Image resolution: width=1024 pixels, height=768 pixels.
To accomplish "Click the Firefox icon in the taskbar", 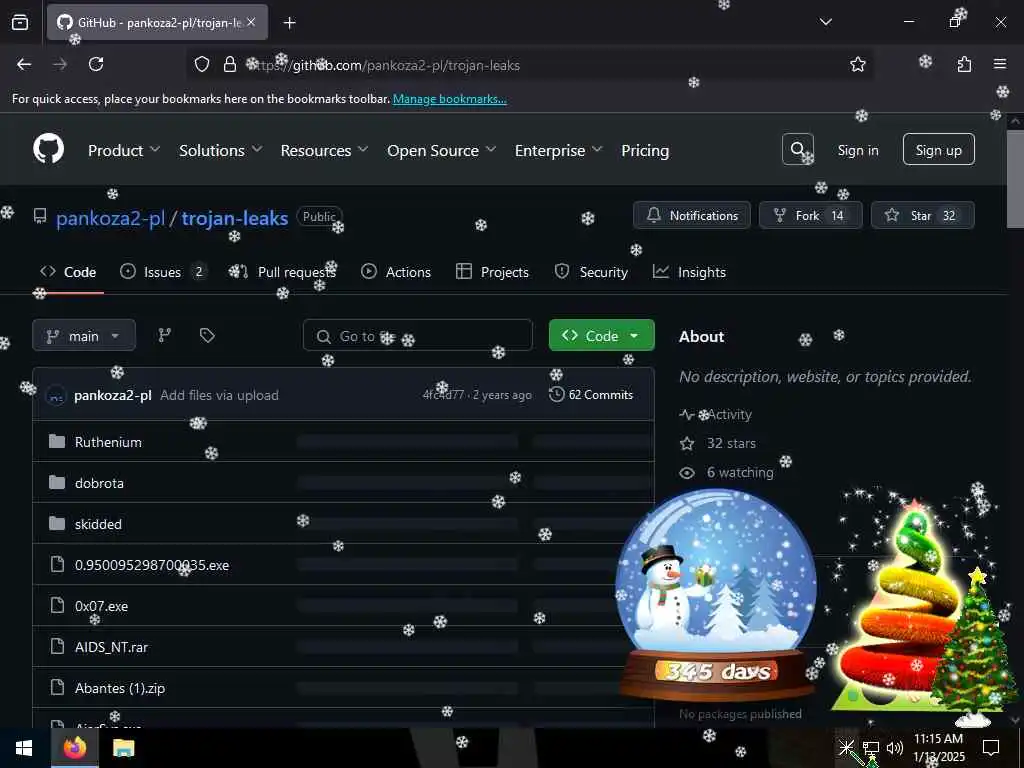I will click(x=74, y=748).
